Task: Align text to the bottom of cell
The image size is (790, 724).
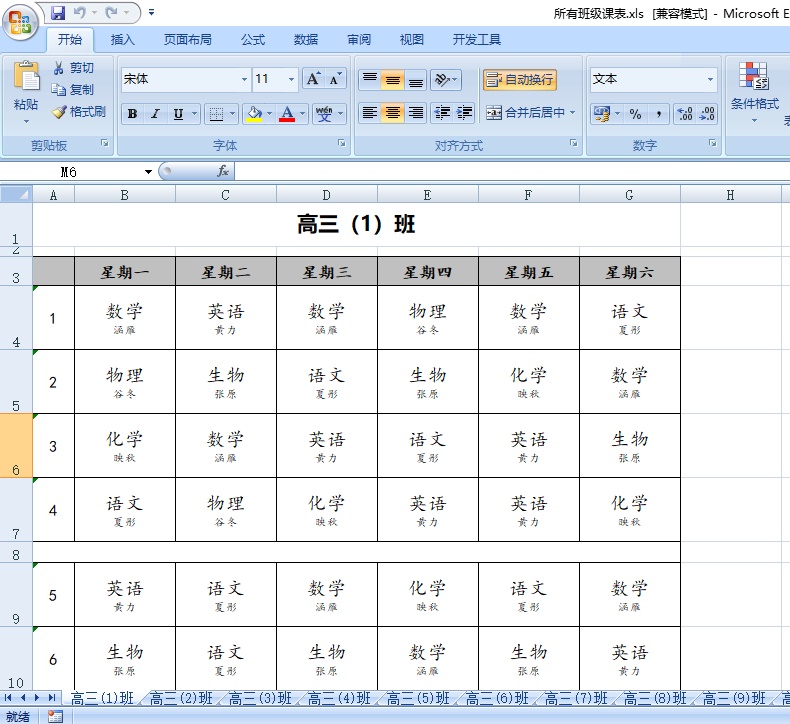Action: [x=416, y=79]
